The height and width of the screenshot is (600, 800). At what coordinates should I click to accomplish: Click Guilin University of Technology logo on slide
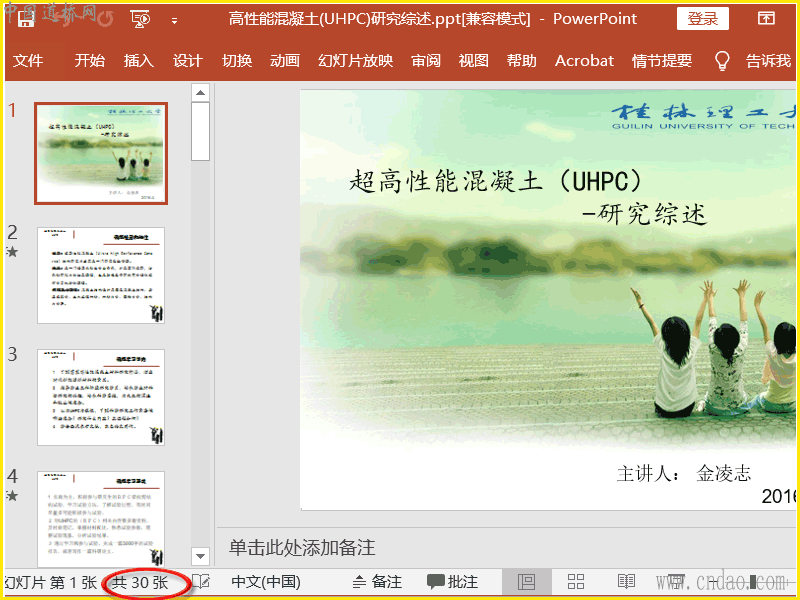click(x=704, y=117)
